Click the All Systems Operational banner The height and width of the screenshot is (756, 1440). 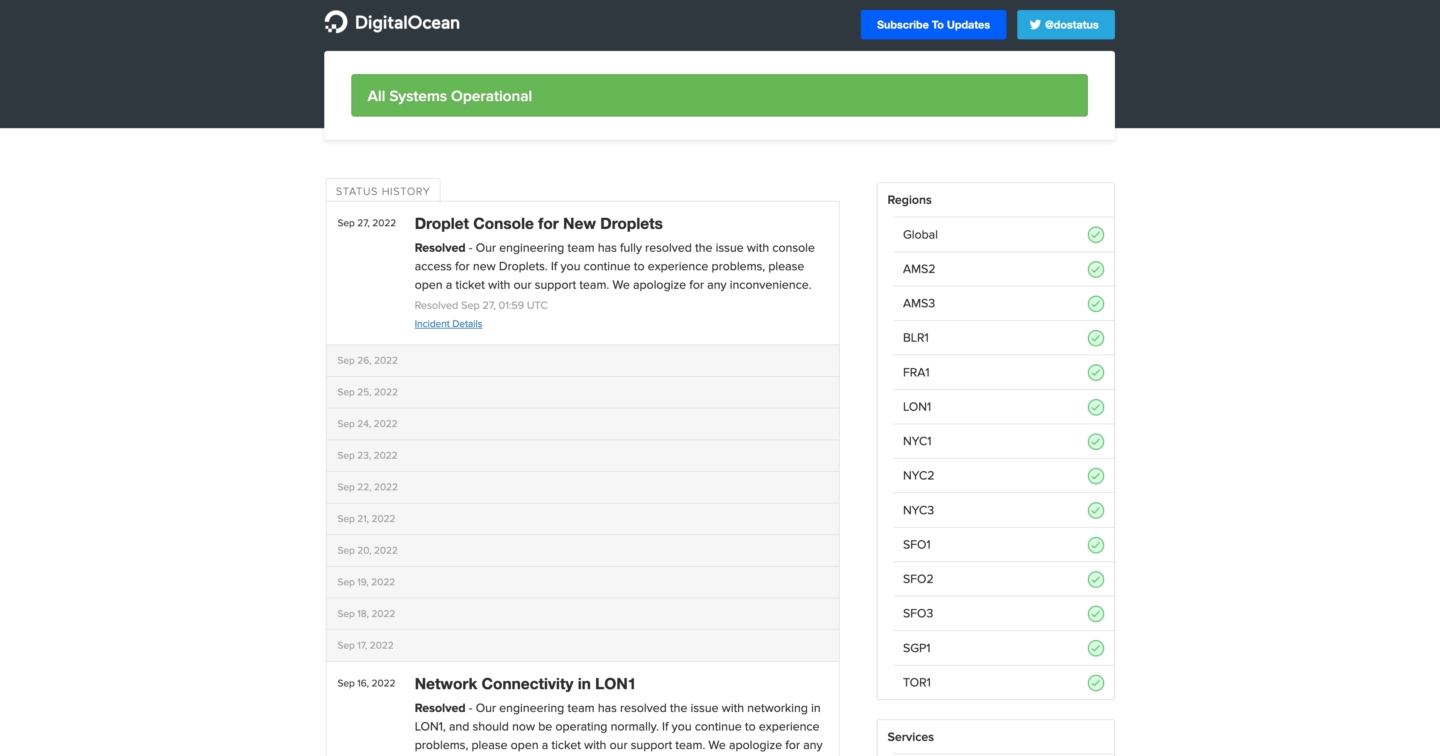[719, 96]
